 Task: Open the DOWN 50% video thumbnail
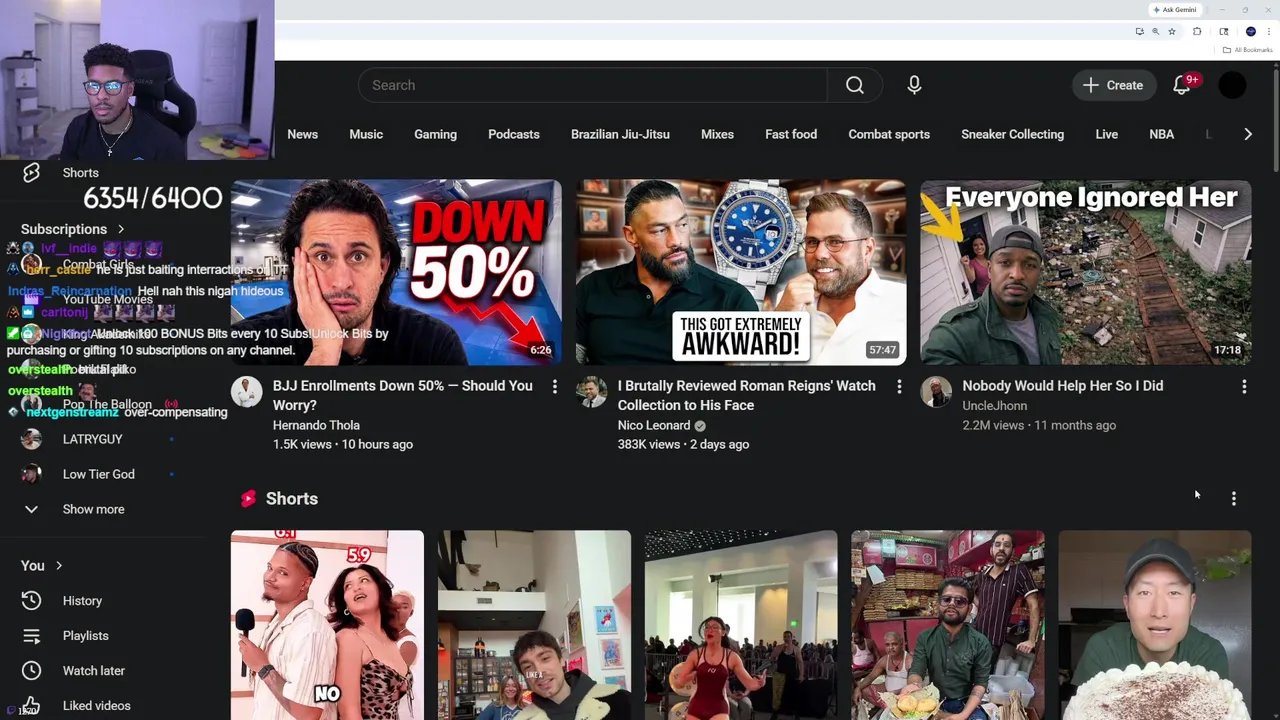tap(396, 273)
